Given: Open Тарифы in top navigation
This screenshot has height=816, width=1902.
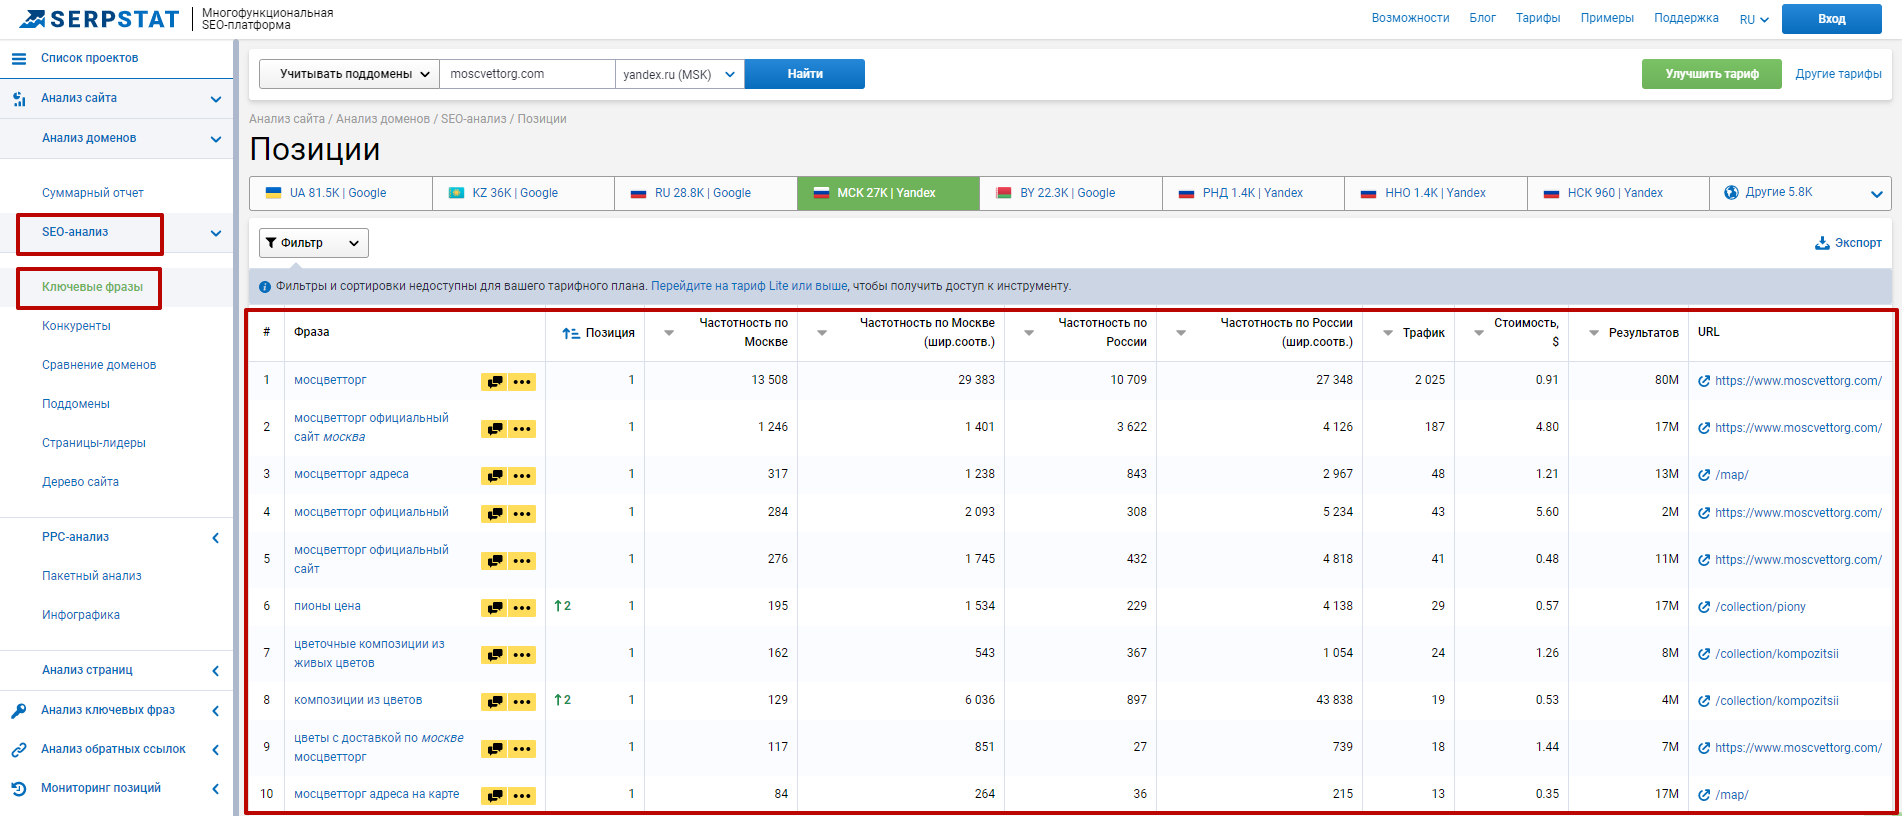Looking at the screenshot, I should click(x=1538, y=18).
